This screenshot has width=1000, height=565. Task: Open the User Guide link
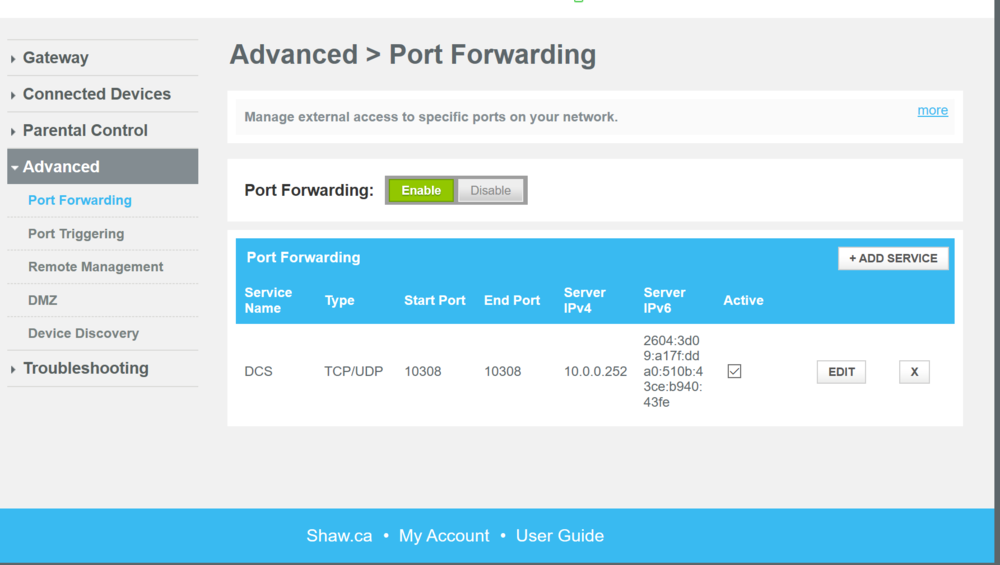[x=560, y=536]
